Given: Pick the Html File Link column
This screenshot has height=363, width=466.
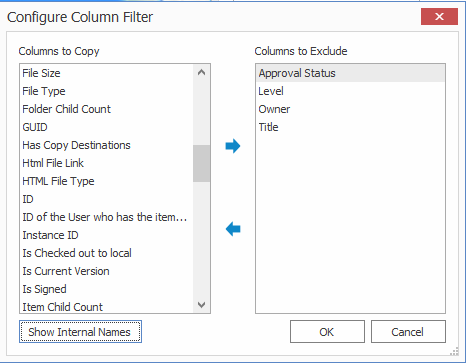Looking at the screenshot, I should (106, 163).
